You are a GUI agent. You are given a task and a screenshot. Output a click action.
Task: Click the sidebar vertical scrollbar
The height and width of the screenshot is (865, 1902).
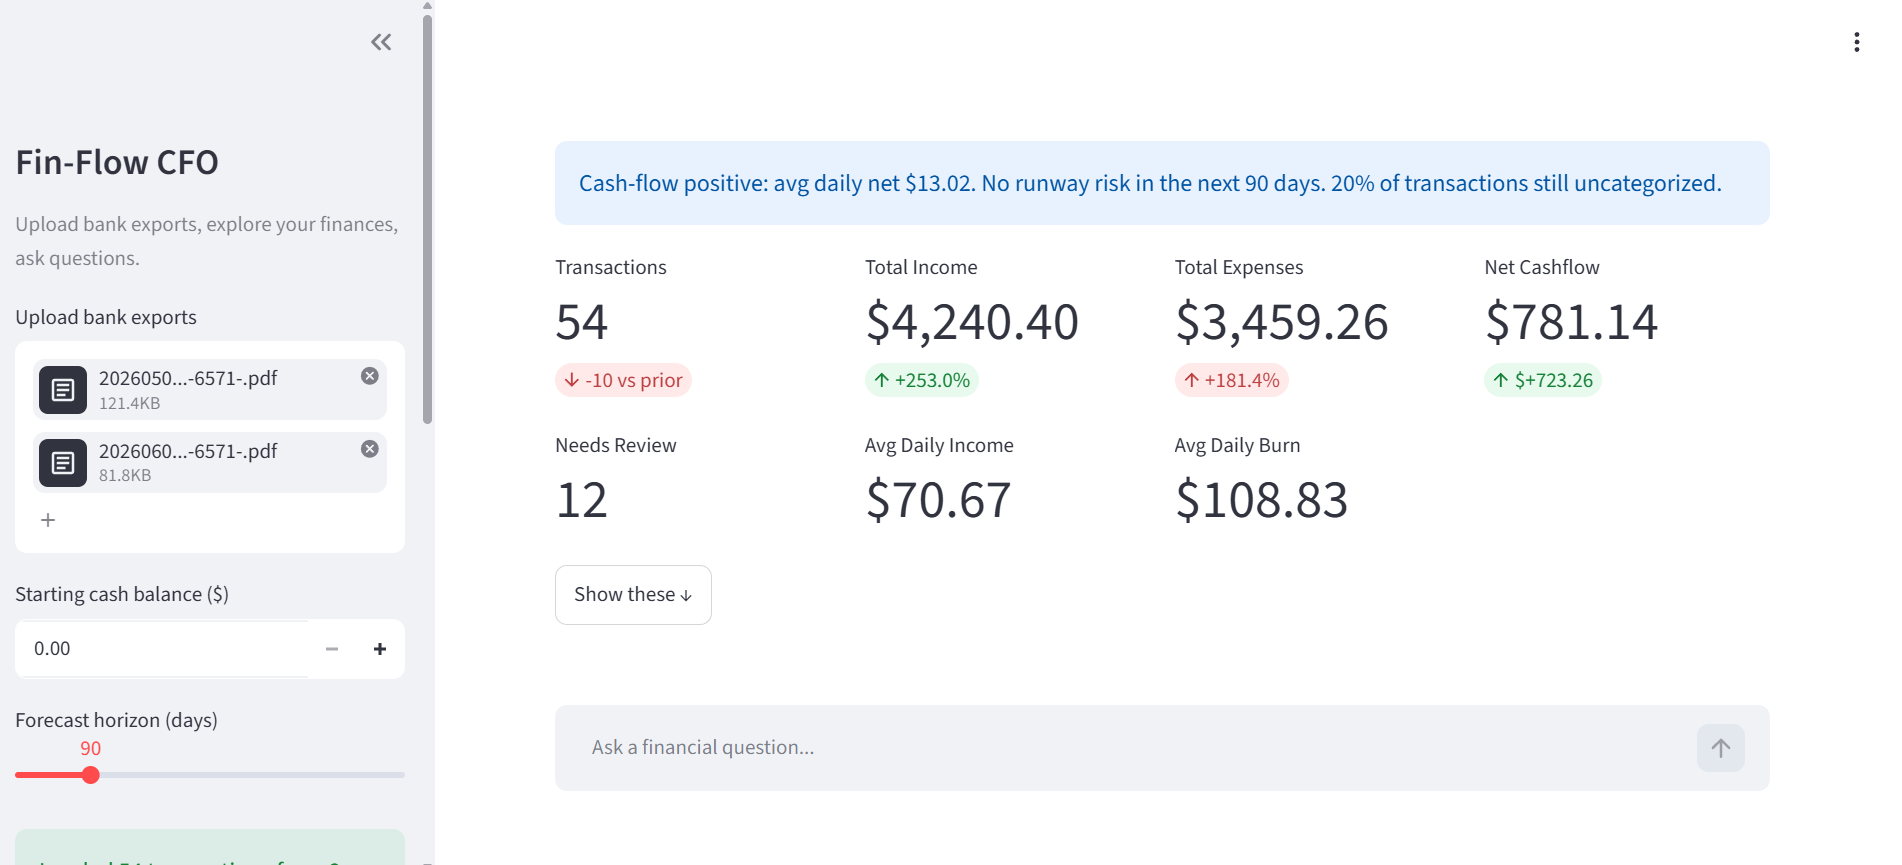click(428, 218)
